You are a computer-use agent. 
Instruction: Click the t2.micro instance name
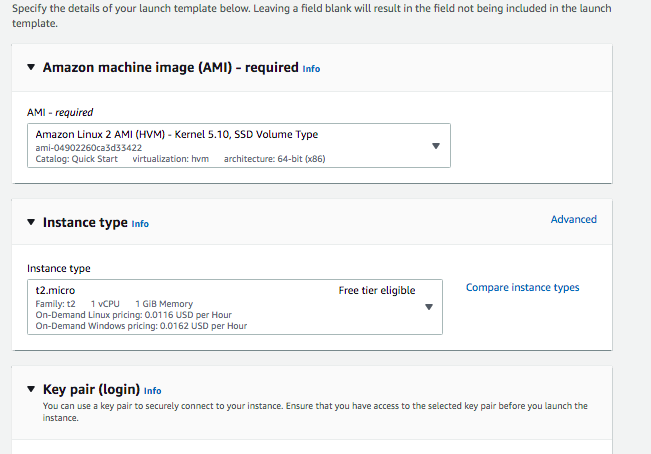click(x=55, y=291)
